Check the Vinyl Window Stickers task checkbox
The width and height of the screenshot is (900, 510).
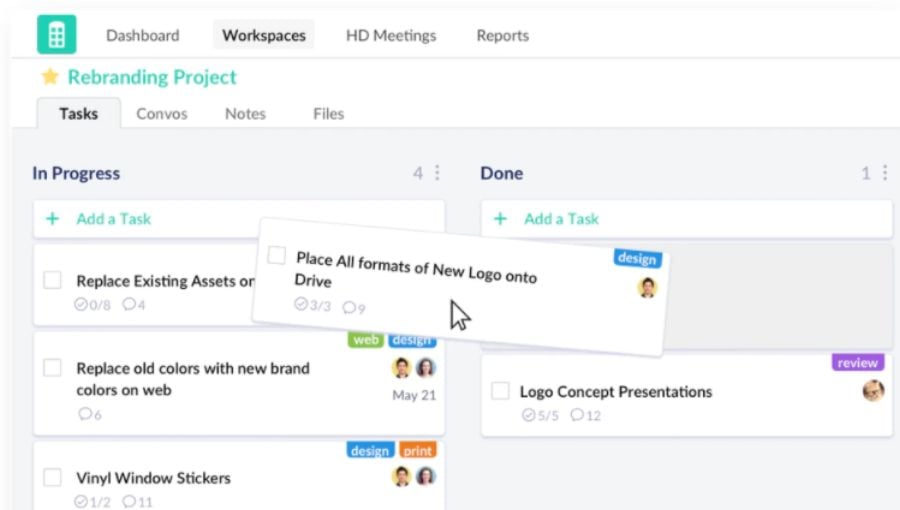[x=53, y=478]
